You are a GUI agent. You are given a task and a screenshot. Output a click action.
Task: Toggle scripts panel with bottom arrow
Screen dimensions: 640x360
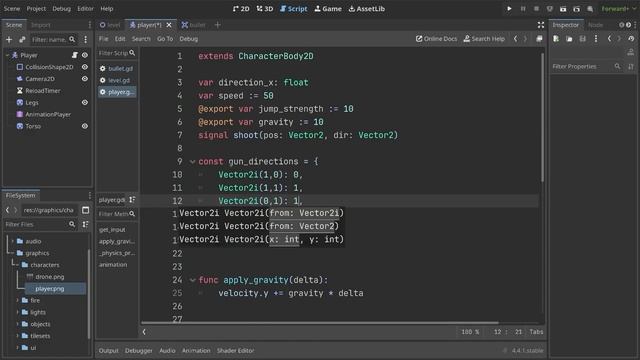[144, 332]
